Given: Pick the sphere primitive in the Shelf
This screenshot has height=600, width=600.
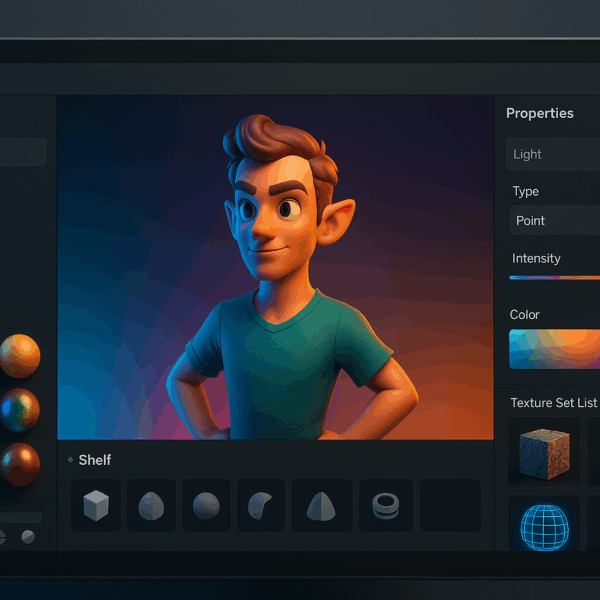Looking at the screenshot, I should click(206, 505).
